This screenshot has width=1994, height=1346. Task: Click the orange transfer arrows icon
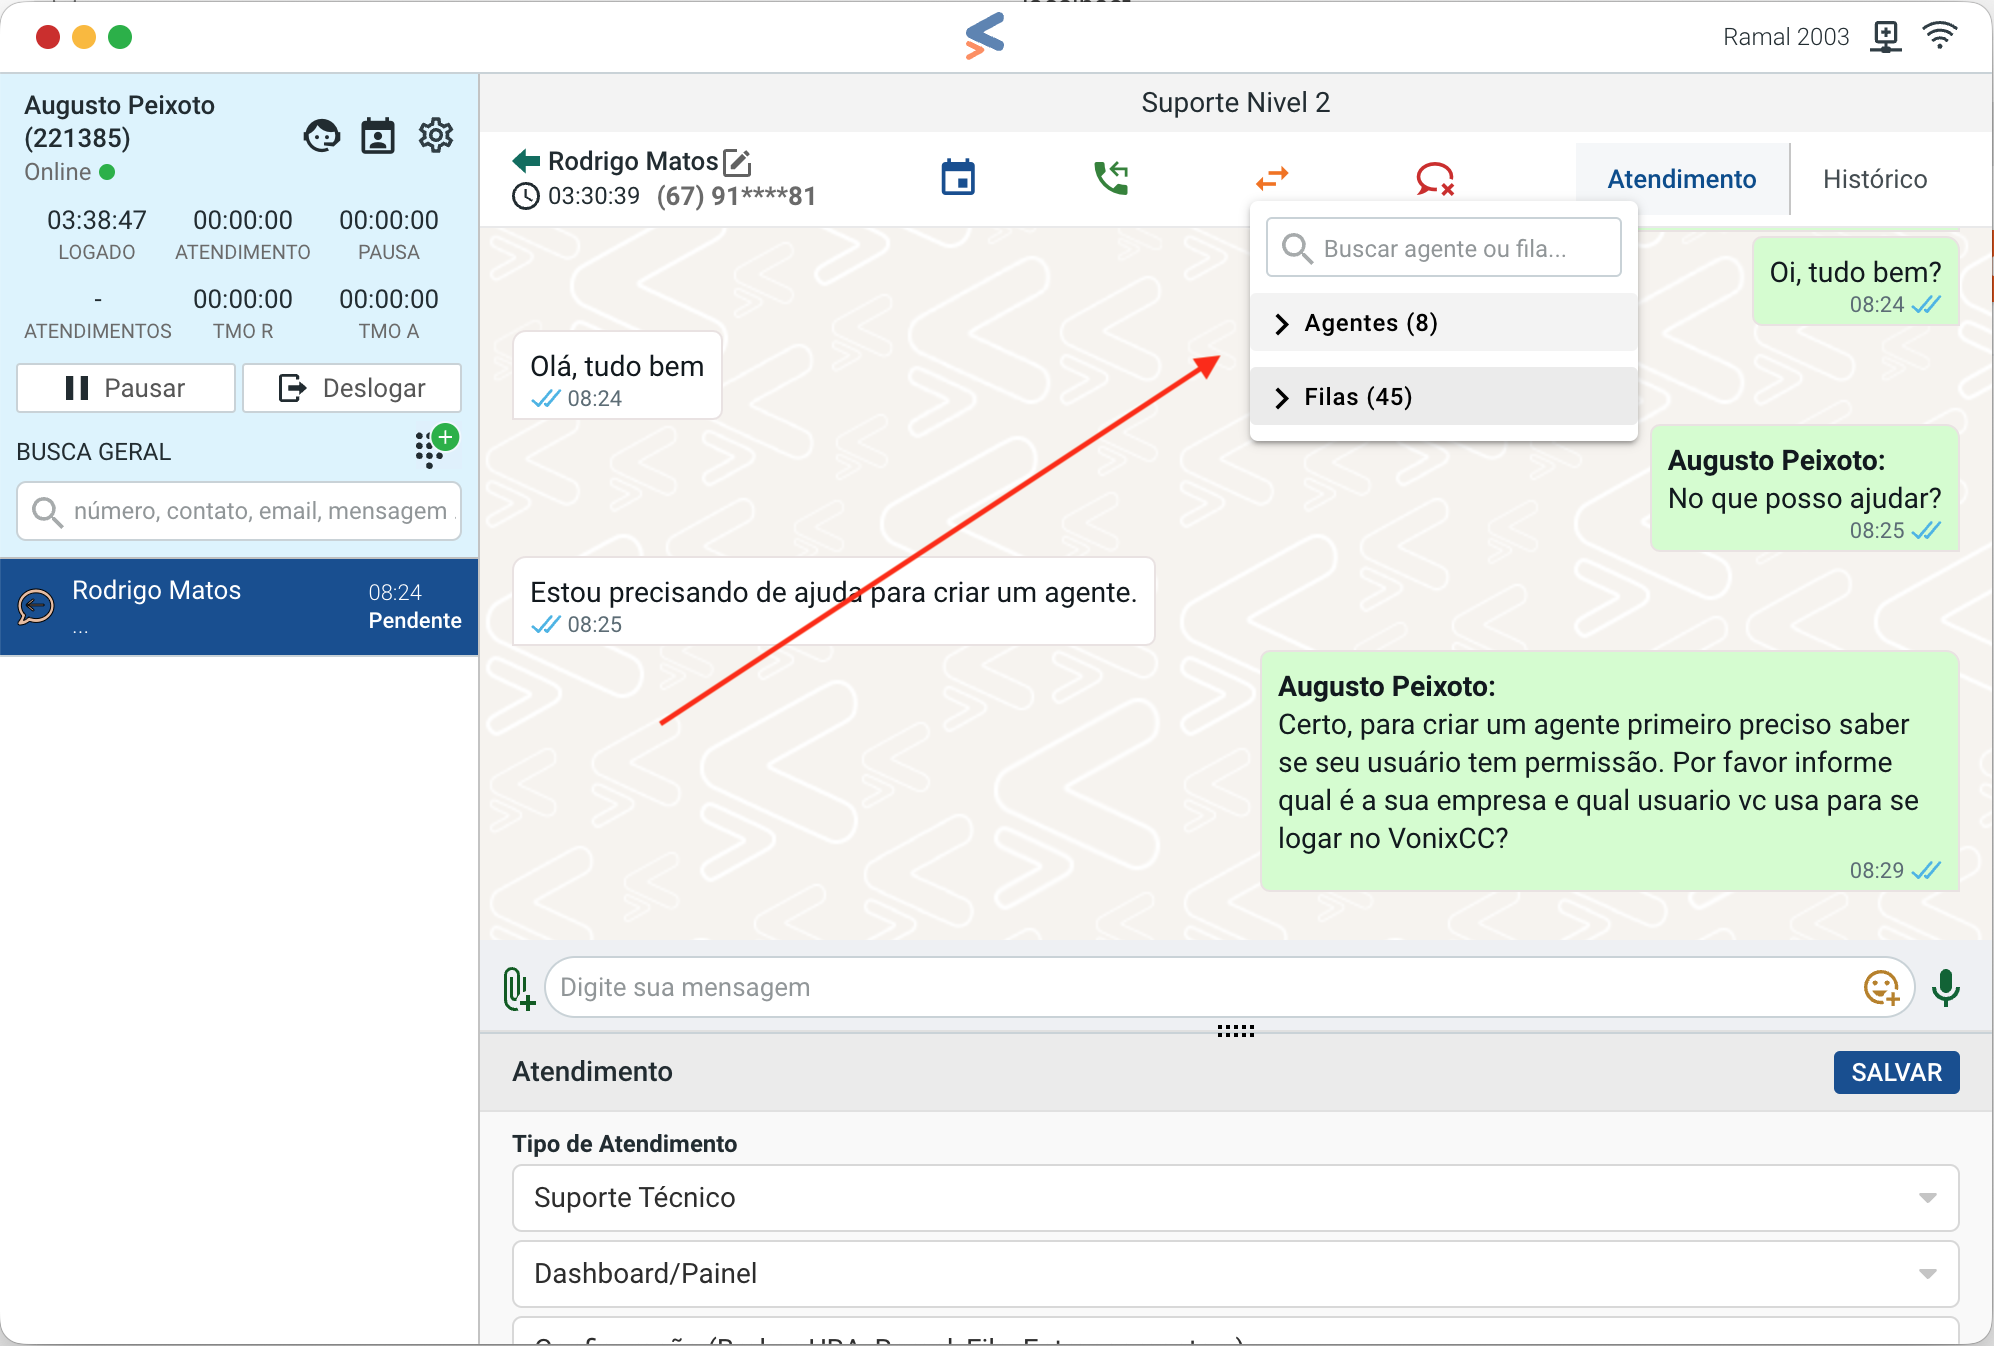(1272, 178)
